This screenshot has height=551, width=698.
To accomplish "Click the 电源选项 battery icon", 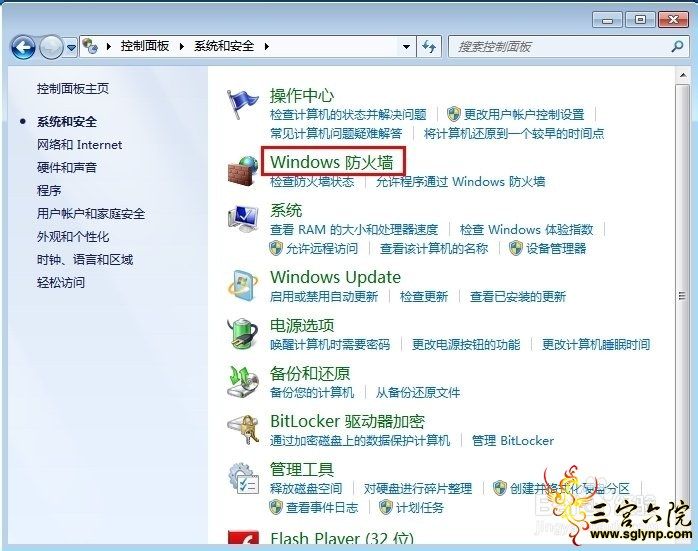I will [243, 333].
